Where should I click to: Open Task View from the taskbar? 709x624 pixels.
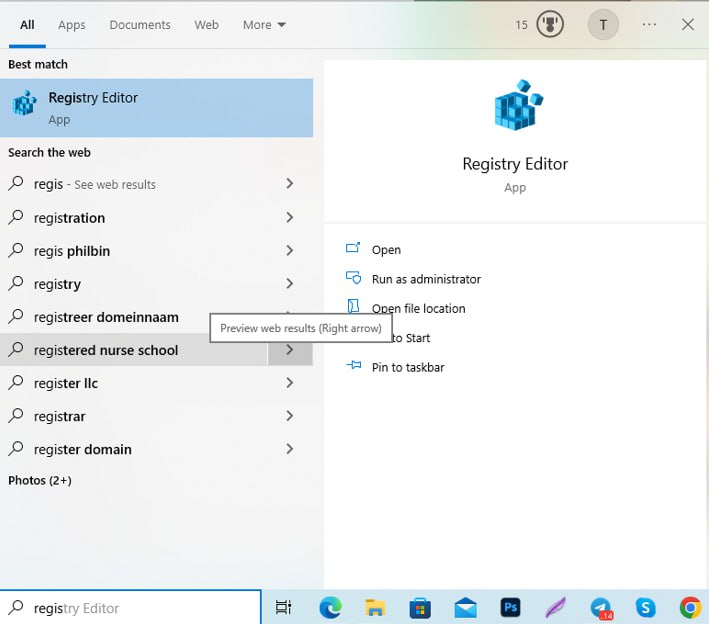(284, 607)
